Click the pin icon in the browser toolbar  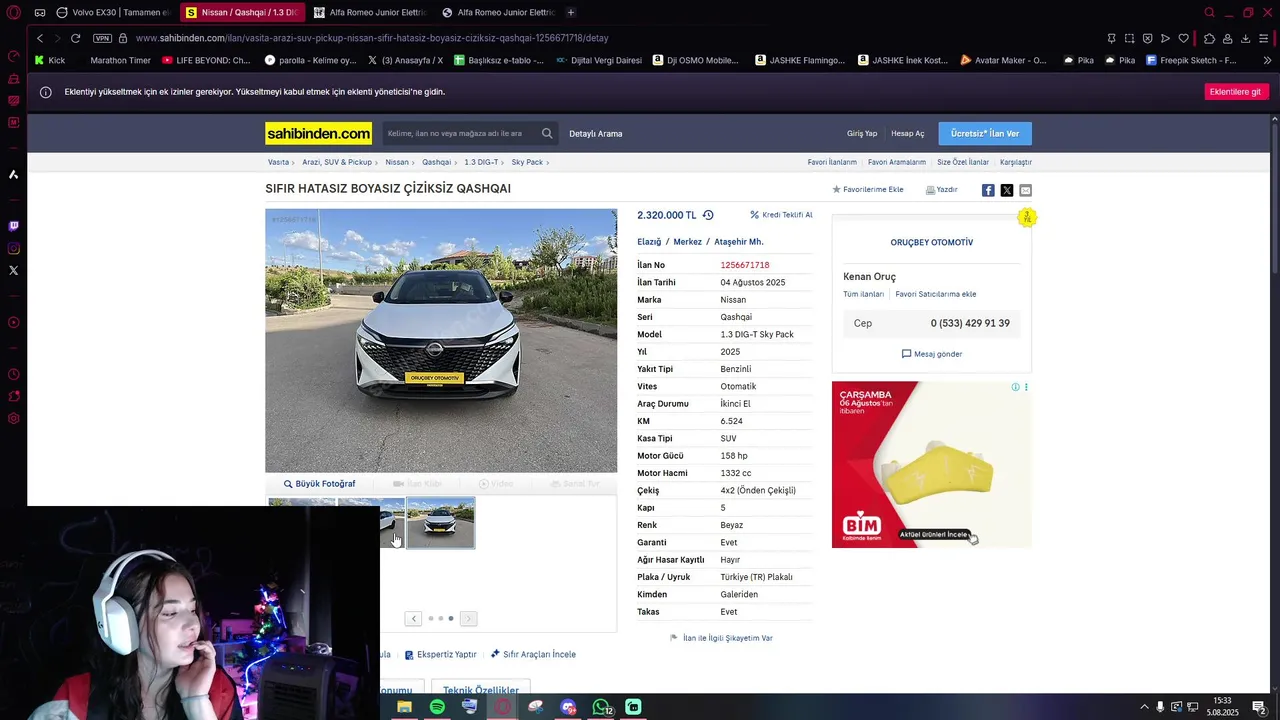[x=1111, y=38]
